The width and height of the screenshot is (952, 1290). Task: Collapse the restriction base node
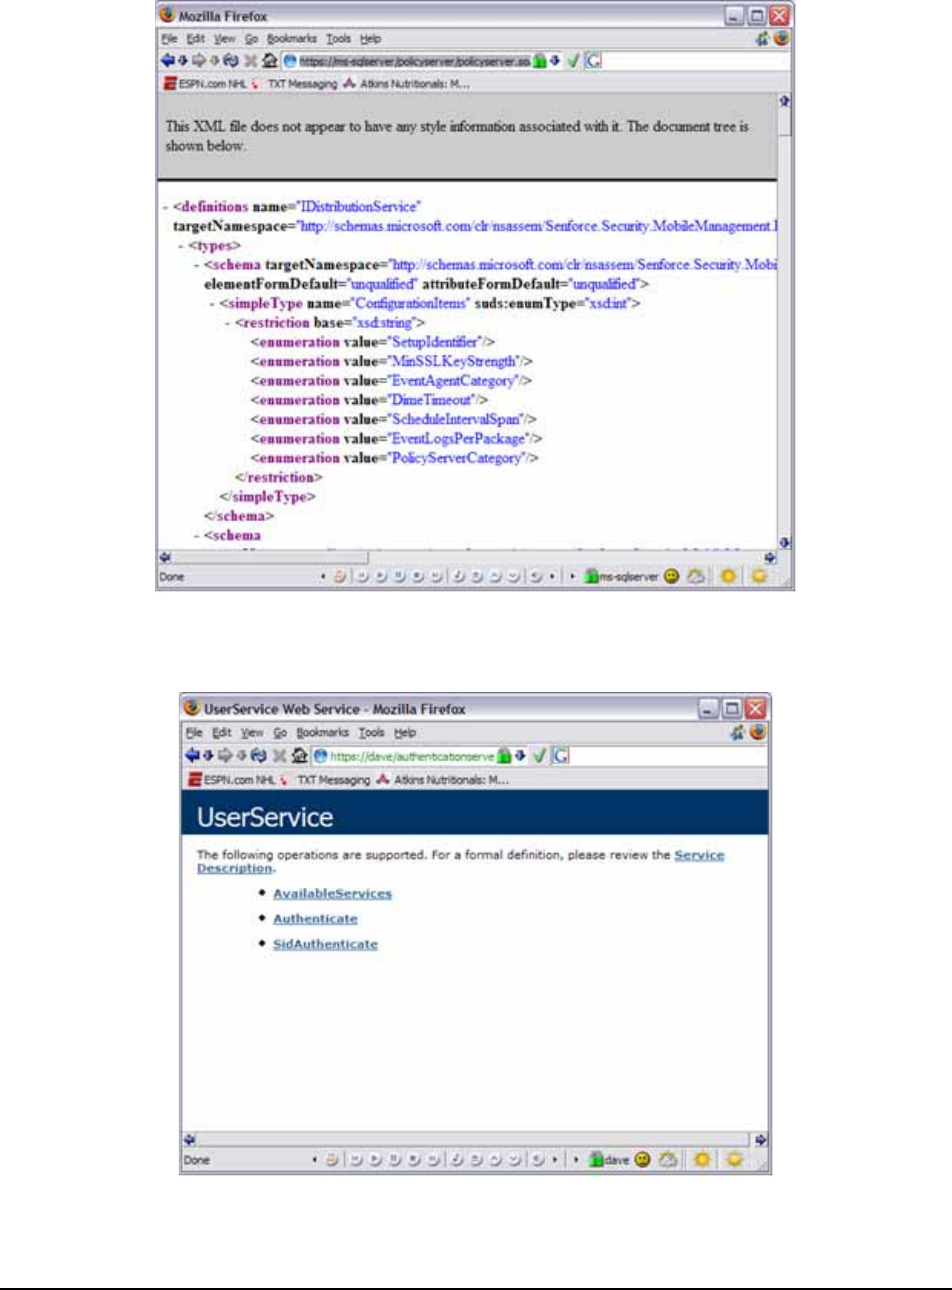pos(228,324)
